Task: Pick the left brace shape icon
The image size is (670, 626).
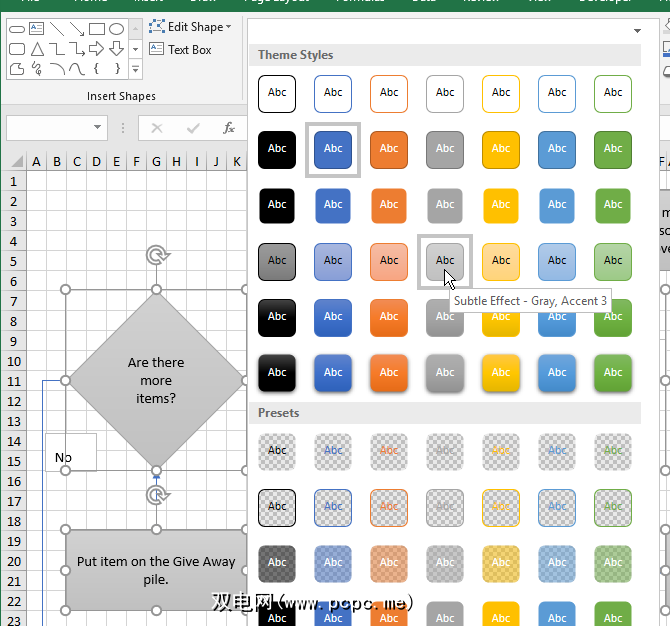Action: point(97,68)
